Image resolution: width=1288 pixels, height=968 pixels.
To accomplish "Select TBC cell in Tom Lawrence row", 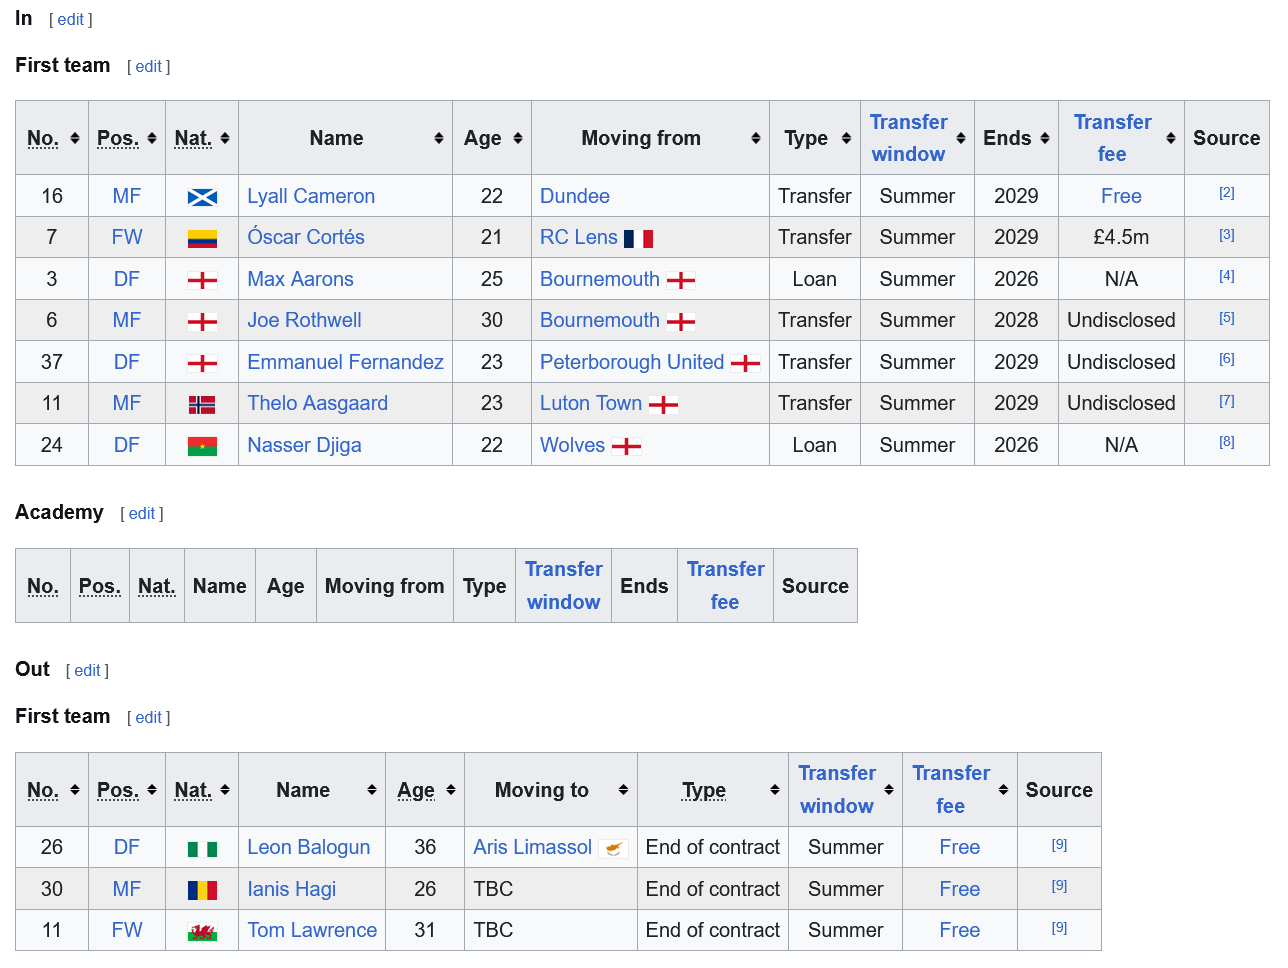I will click(551, 931).
